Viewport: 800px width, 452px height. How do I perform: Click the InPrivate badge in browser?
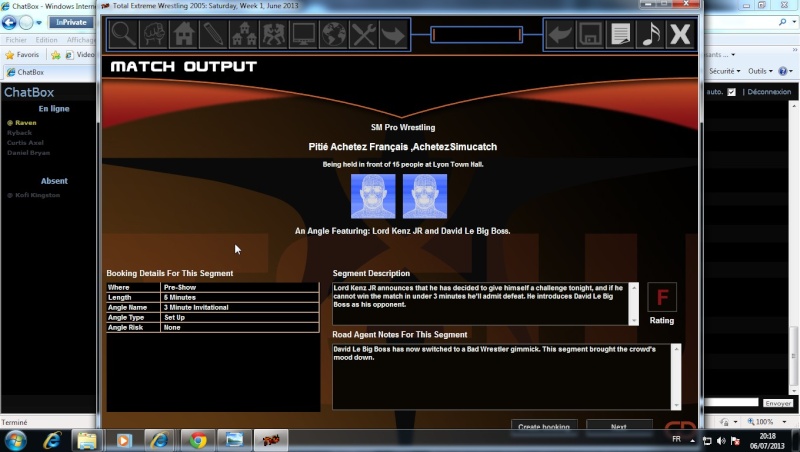(71, 22)
